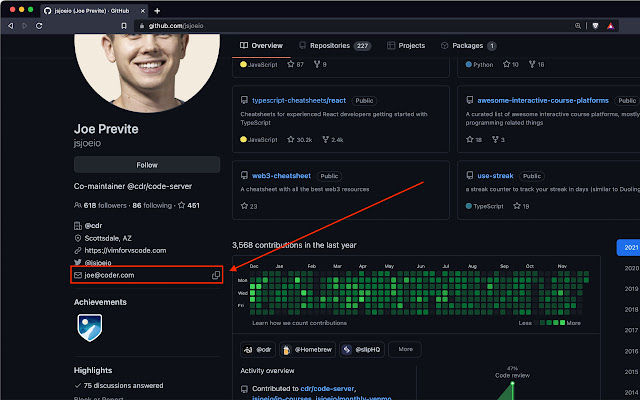Click the 2.4k forks on typescript-cheatsheets/react

coord(333,140)
